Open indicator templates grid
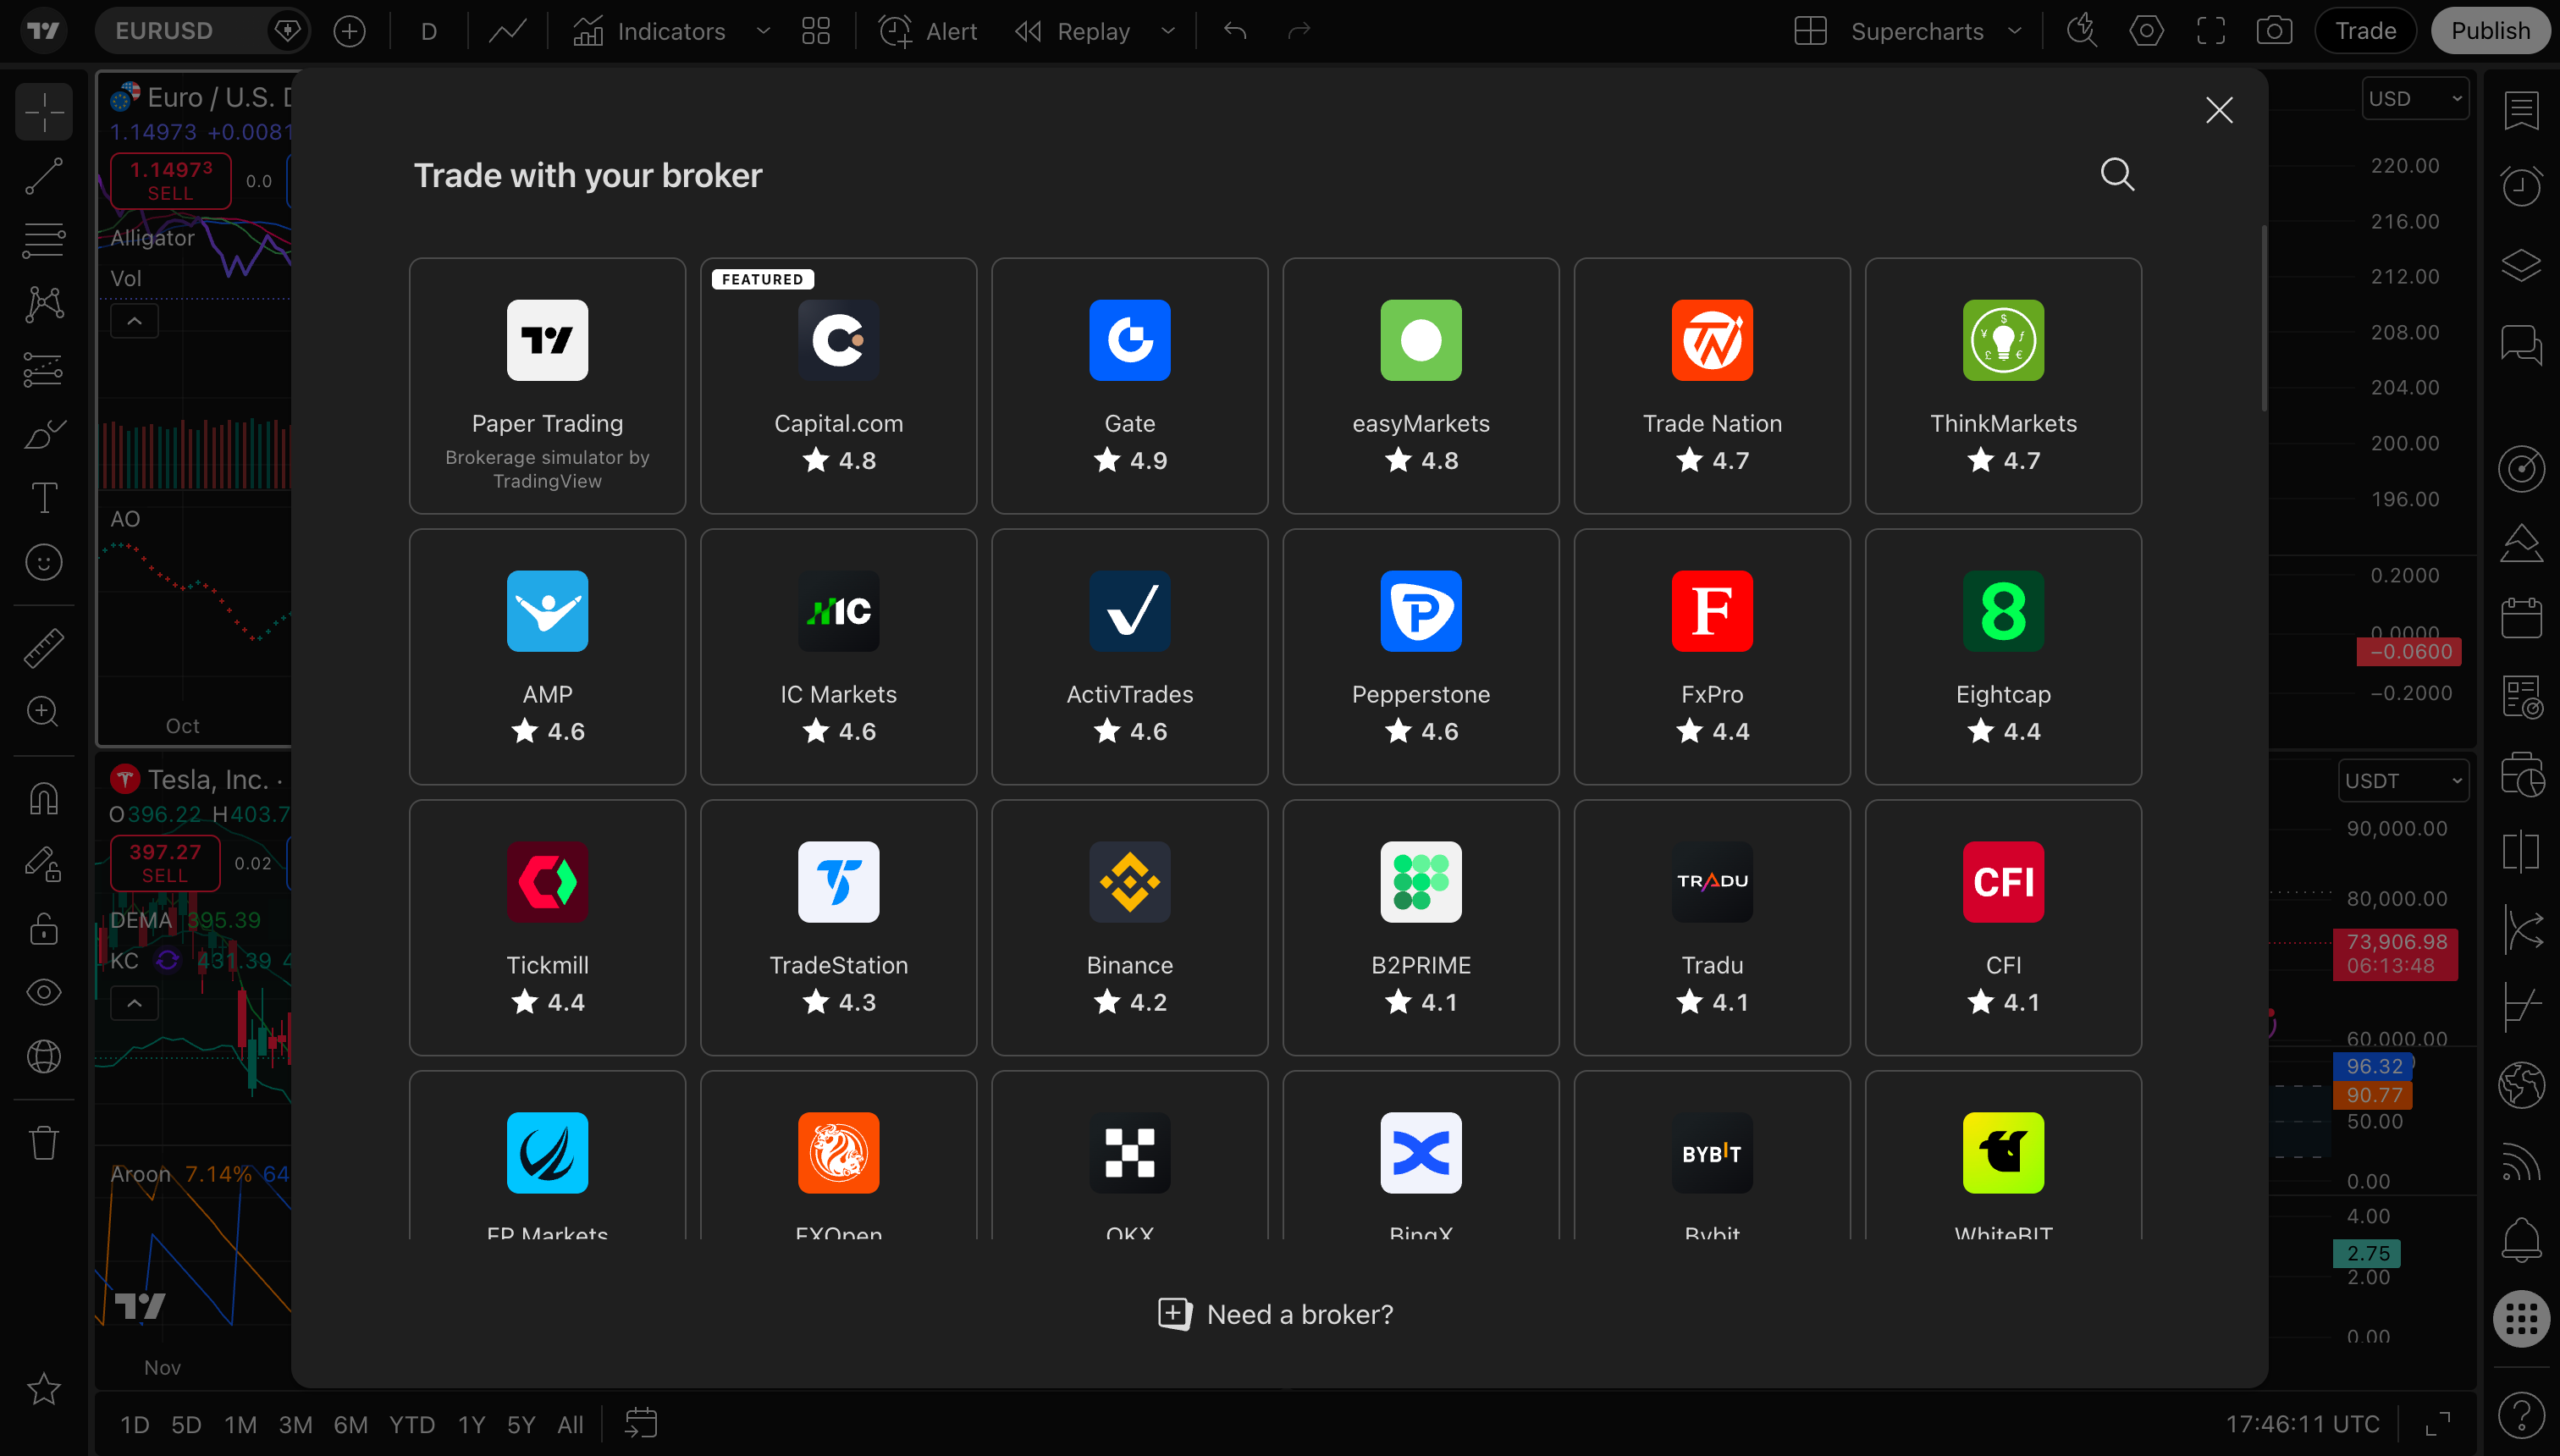Viewport: 2560px width, 1456px height. click(815, 31)
